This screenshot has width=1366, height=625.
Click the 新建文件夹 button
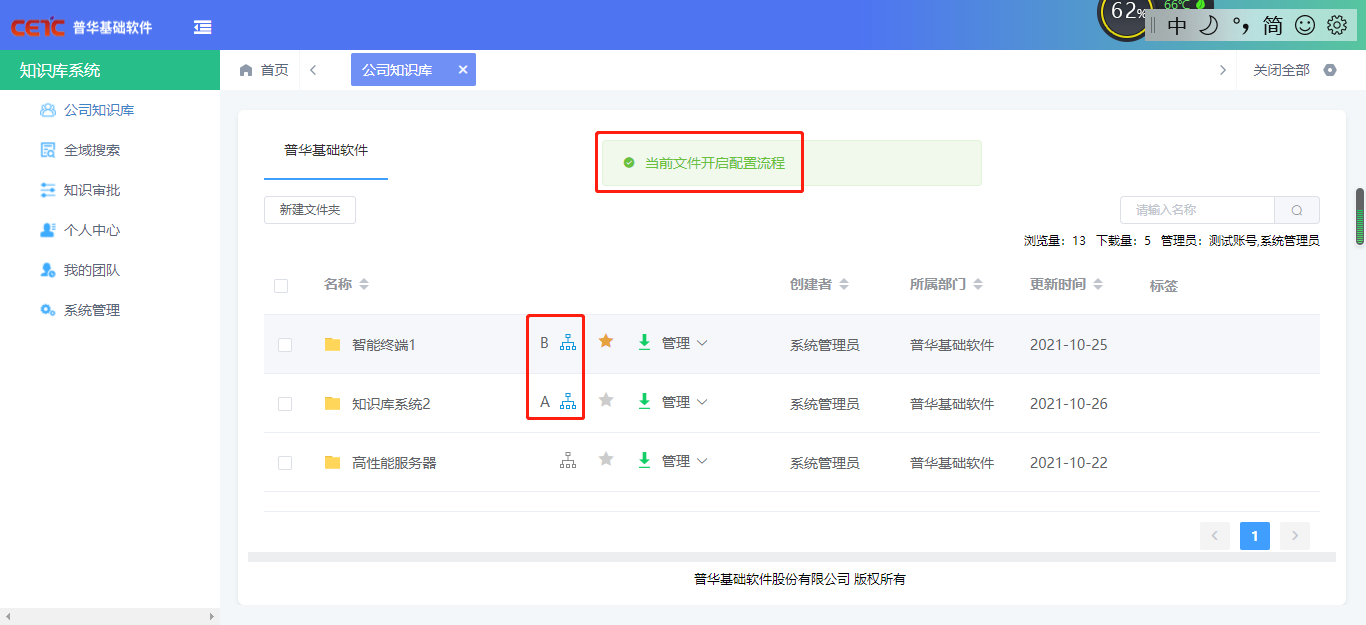pyautogui.click(x=309, y=209)
